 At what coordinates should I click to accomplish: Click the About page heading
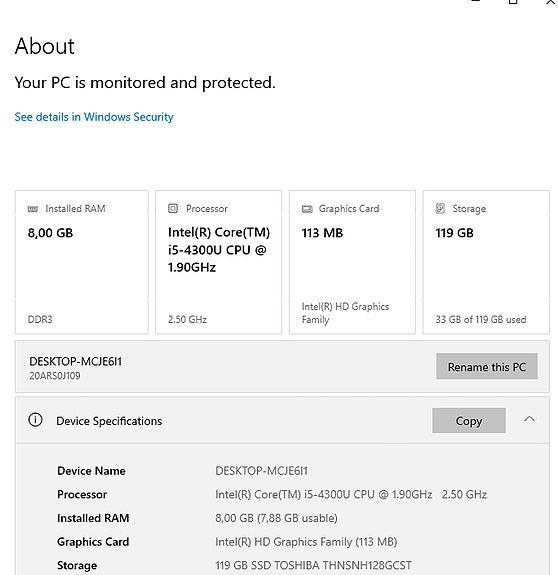tap(45, 46)
